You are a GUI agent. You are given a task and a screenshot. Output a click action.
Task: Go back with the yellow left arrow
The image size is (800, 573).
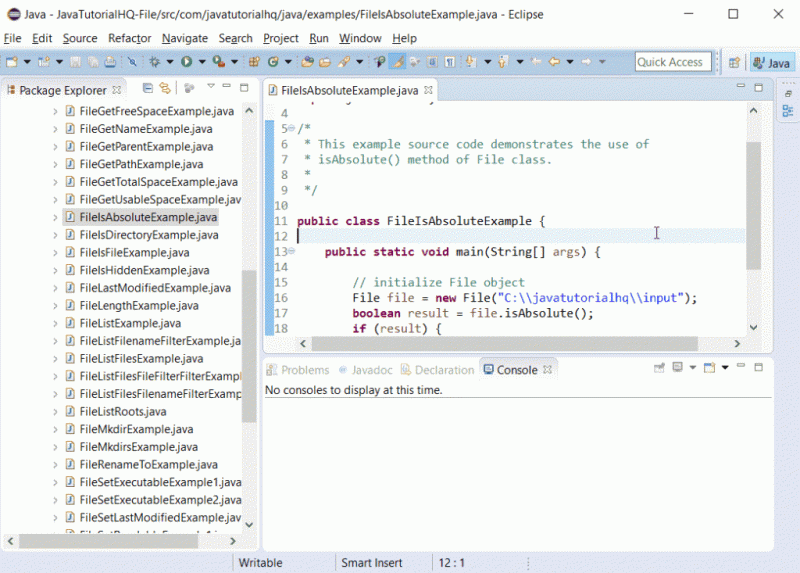pos(554,62)
